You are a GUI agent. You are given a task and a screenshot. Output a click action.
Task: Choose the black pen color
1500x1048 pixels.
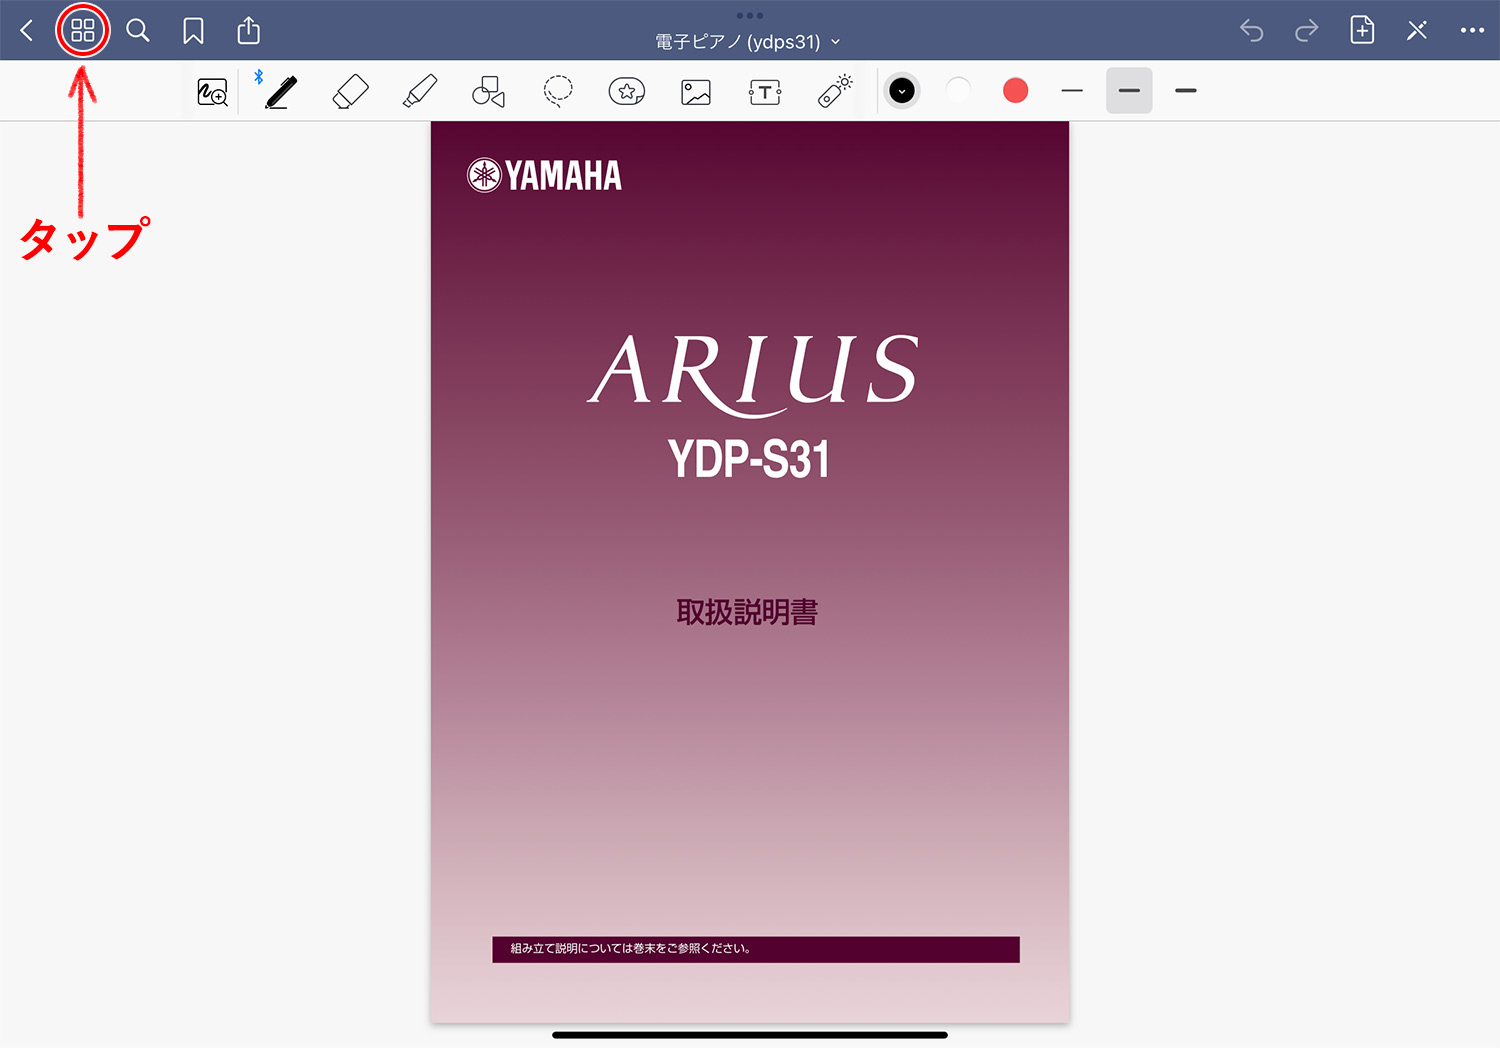(902, 91)
